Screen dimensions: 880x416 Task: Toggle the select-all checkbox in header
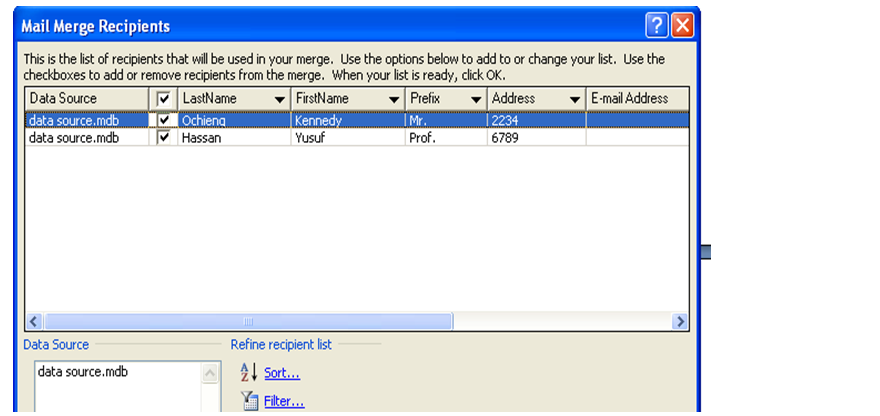click(164, 99)
